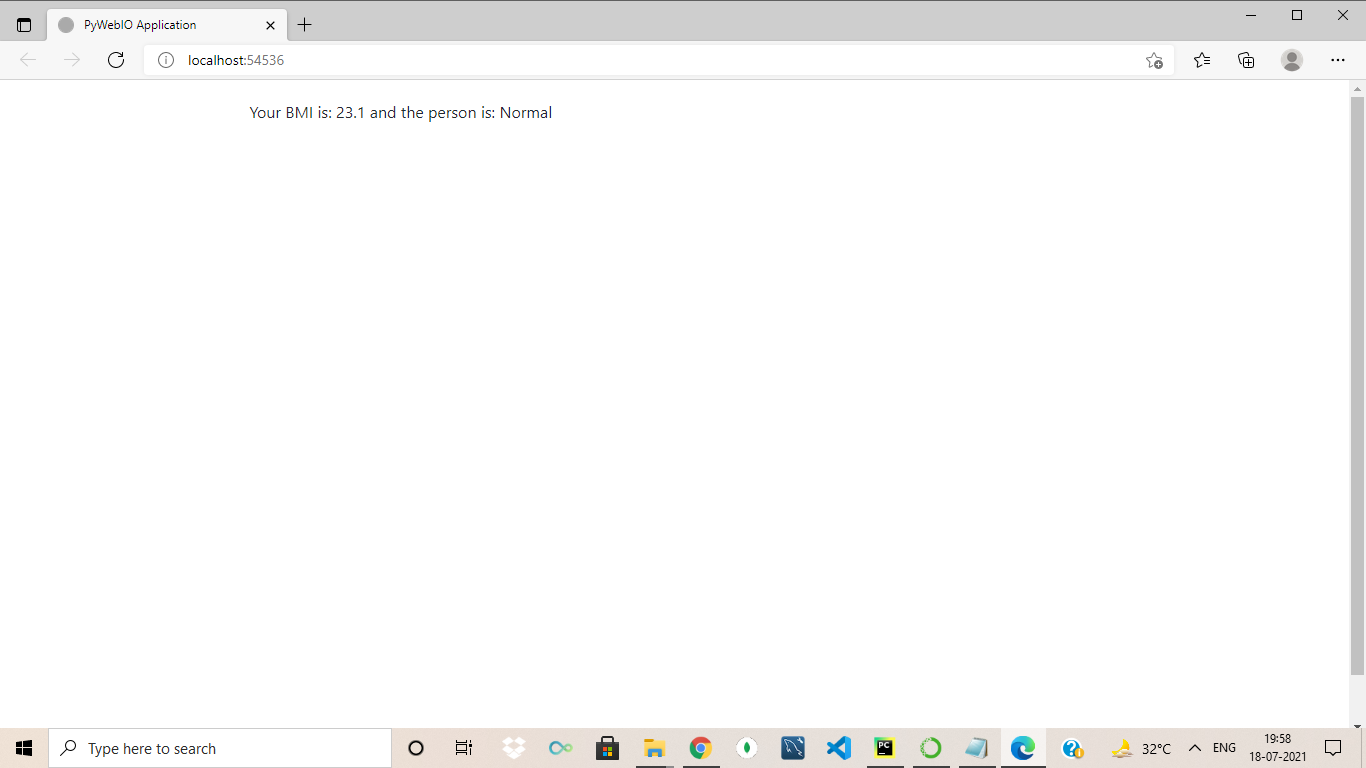Image resolution: width=1366 pixels, height=768 pixels.
Task: Click the vertical page scrollbar
Action: pyautogui.click(x=1357, y=385)
